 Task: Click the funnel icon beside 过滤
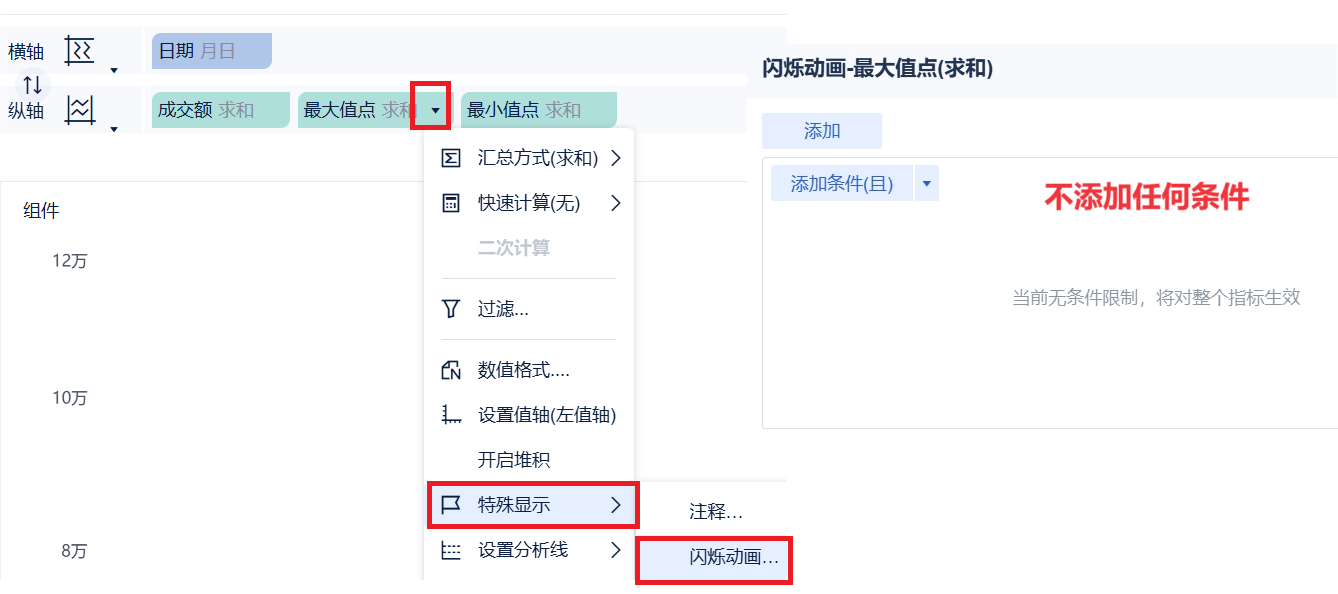[451, 309]
